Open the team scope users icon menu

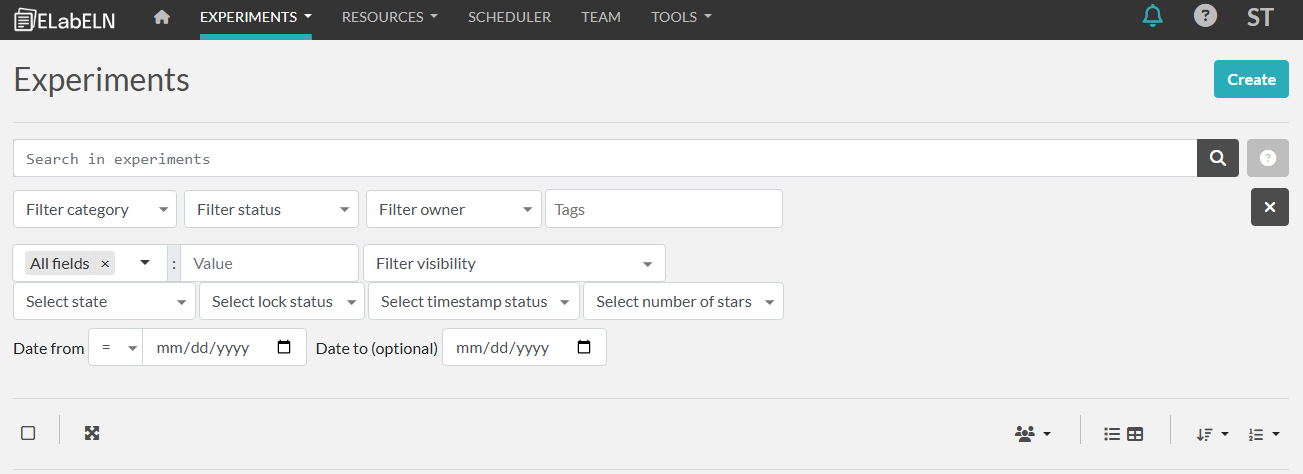(x=1033, y=434)
